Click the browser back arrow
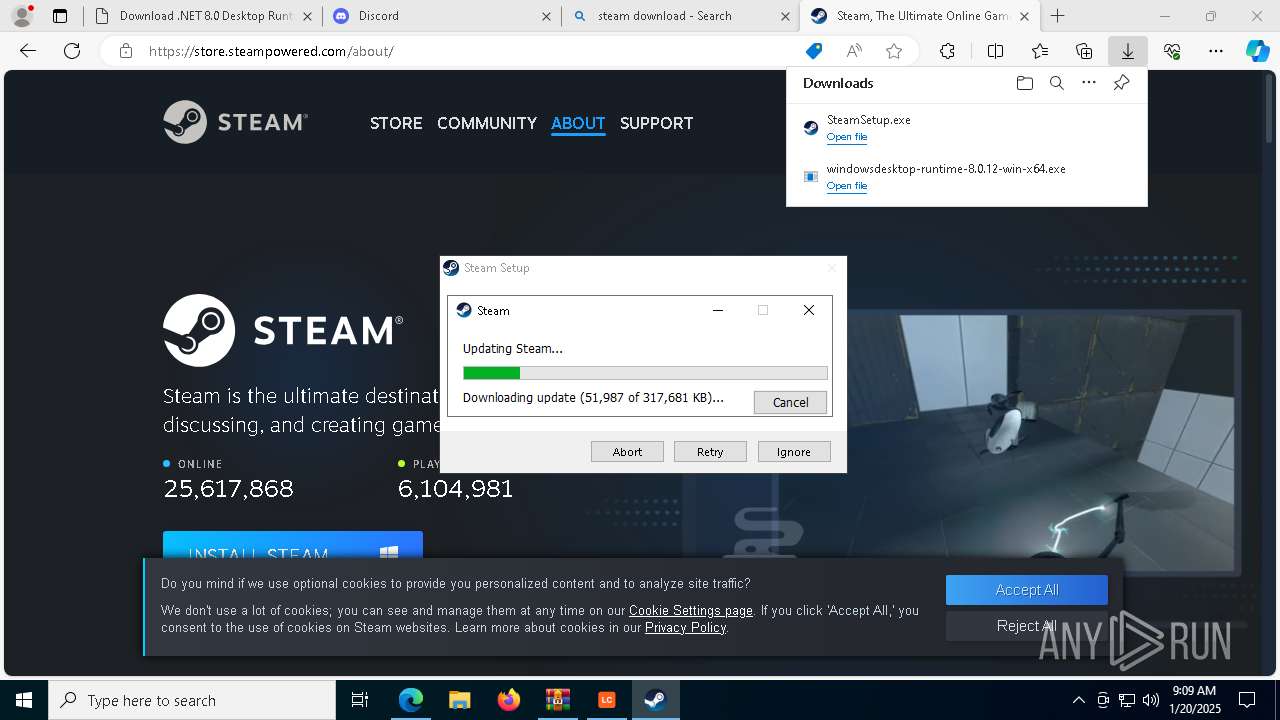The image size is (1280, 720). click(28, 51)
